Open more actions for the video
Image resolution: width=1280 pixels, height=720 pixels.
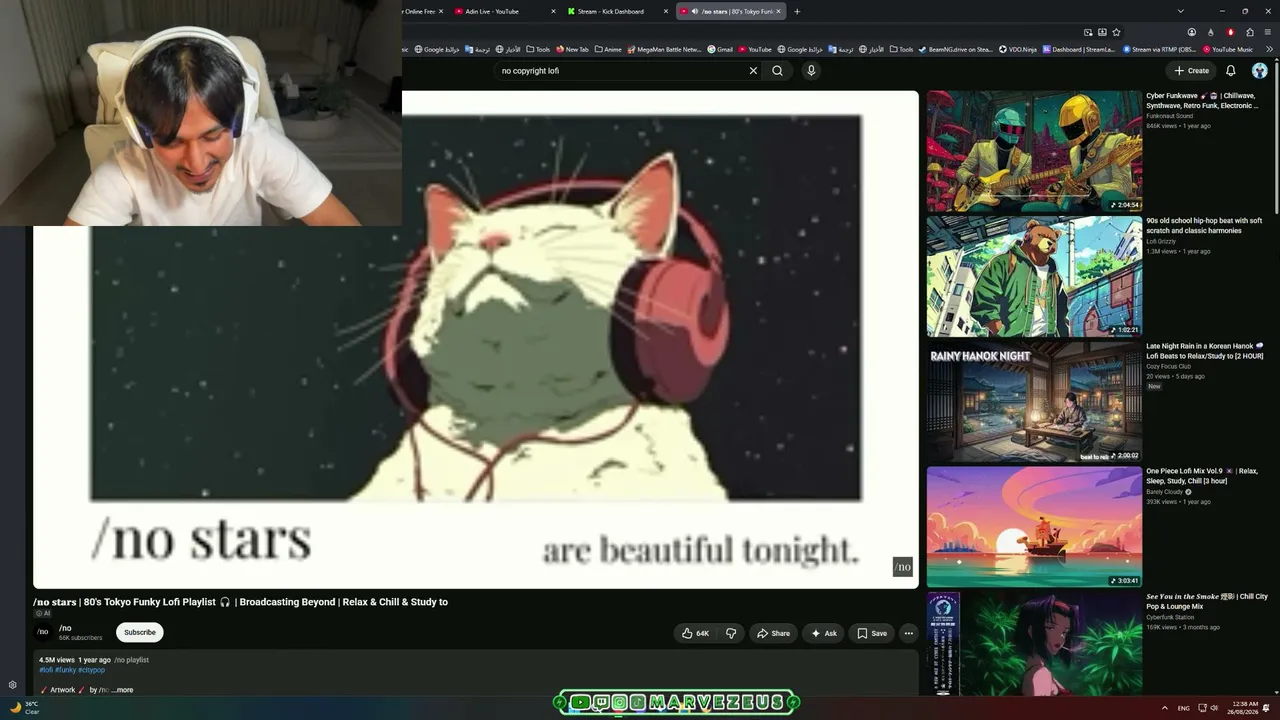(908, 633)
